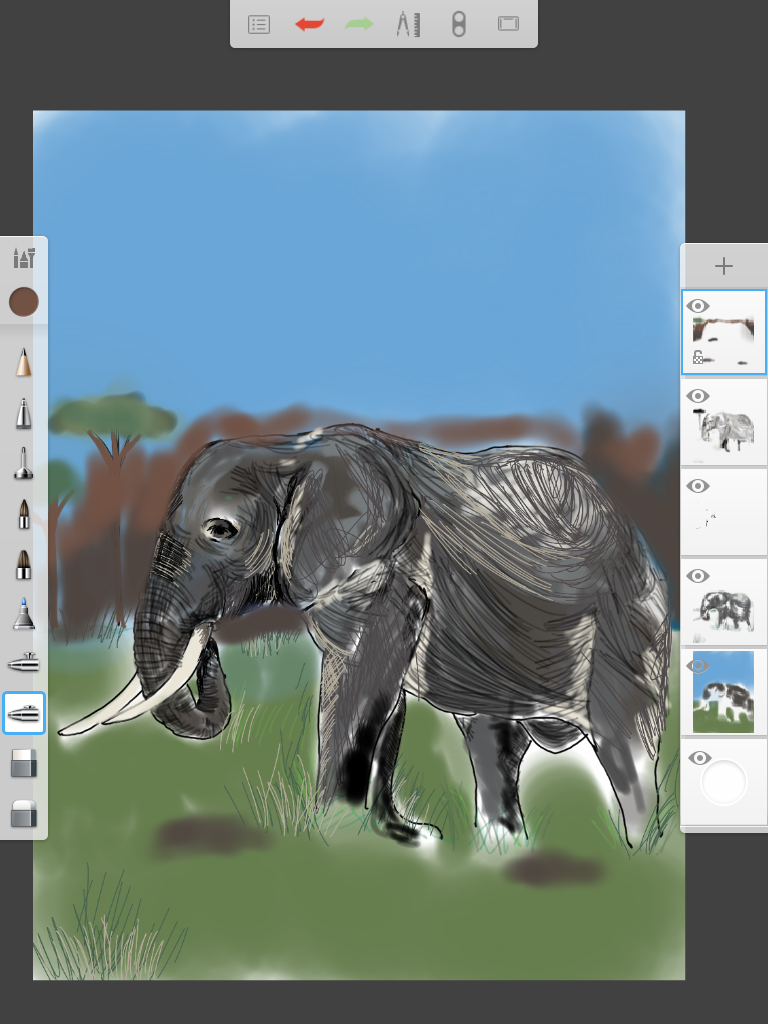Add a new layer with plus button

(724, 266)
